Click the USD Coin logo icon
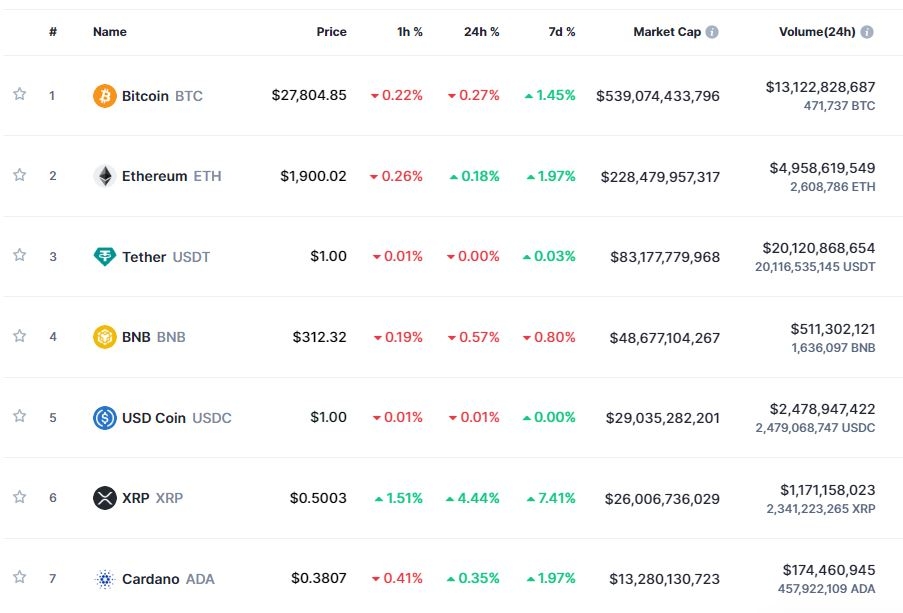Image resolution: width=903 pixels, height=613 pixels. tap(104, 418)
